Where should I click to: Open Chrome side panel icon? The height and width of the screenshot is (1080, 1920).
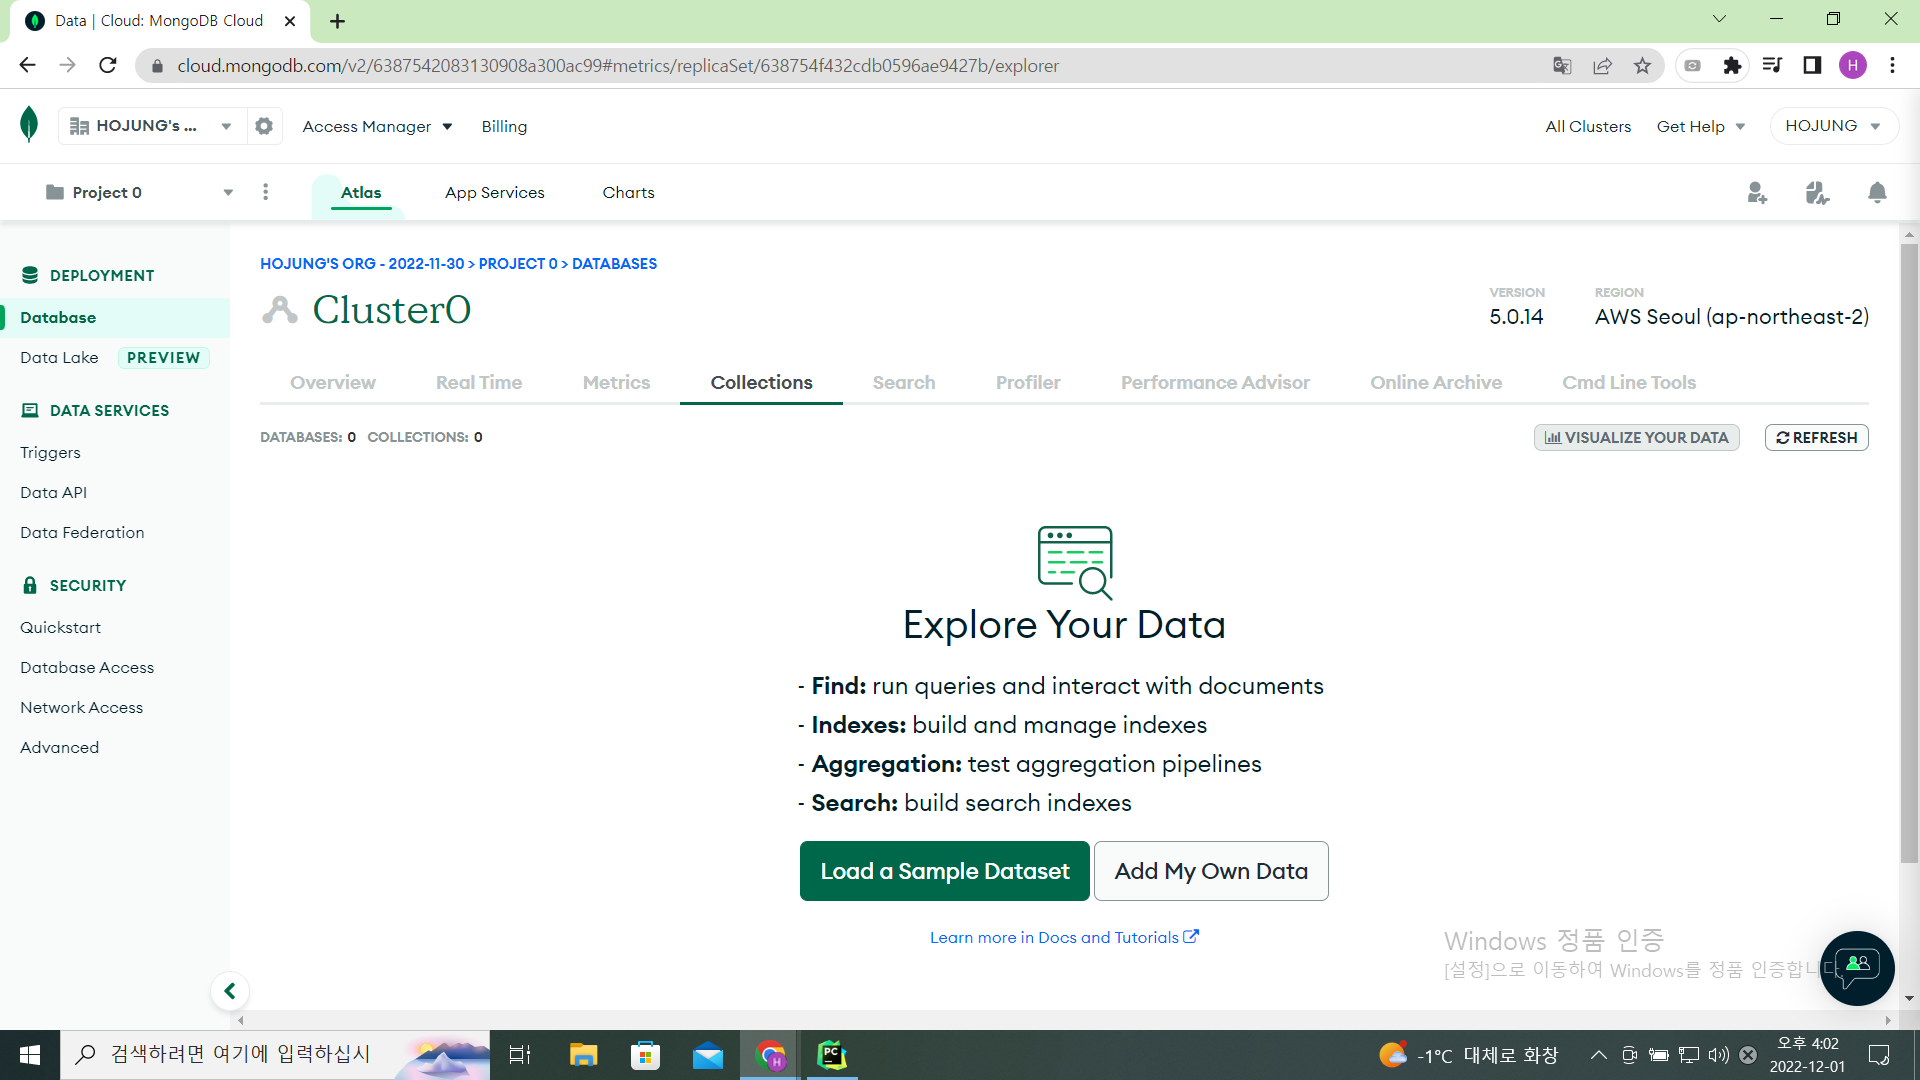(x=1812, y=65)
